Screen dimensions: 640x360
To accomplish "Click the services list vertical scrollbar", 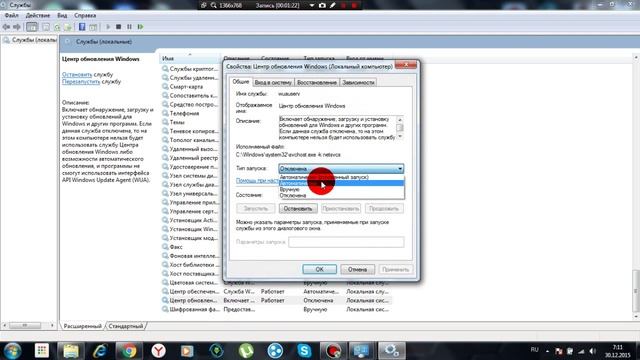I will [x=636, y=186].
